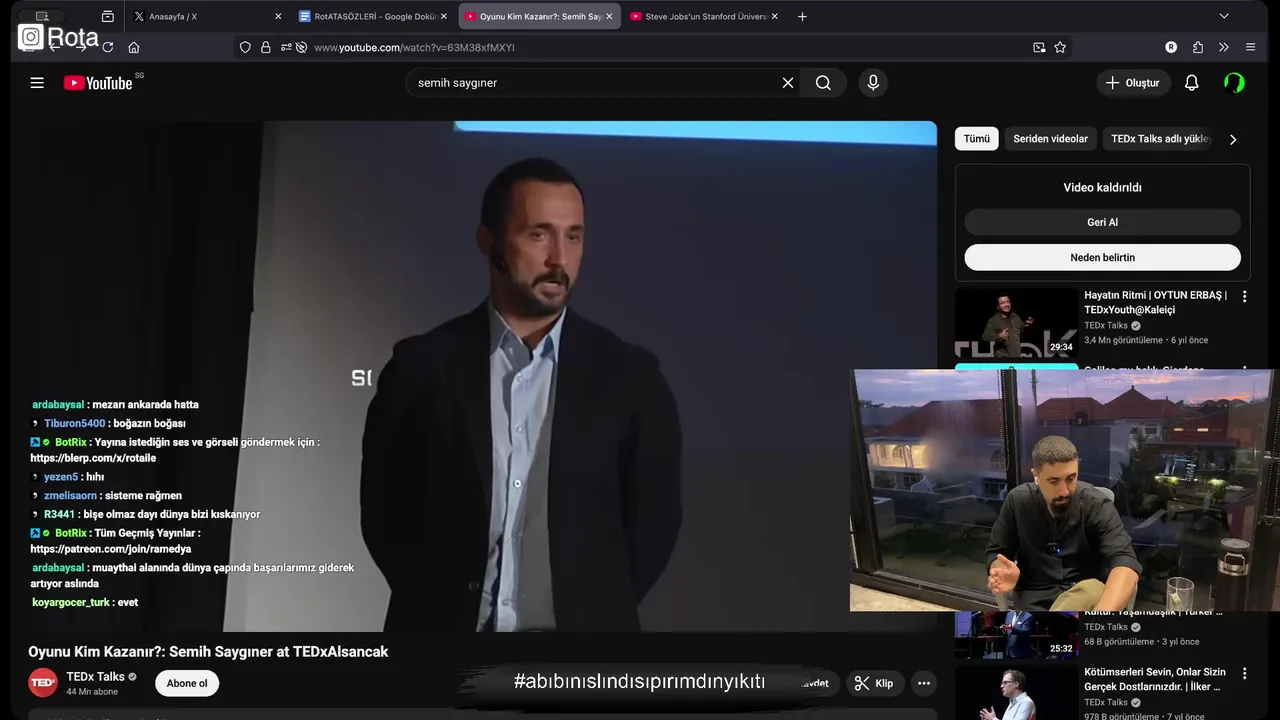Image resolution: width=1280 pixels, height=720 pixels.
Task: Close the Oyunu Kim Kazanır tab
Action: click(609, 17)
